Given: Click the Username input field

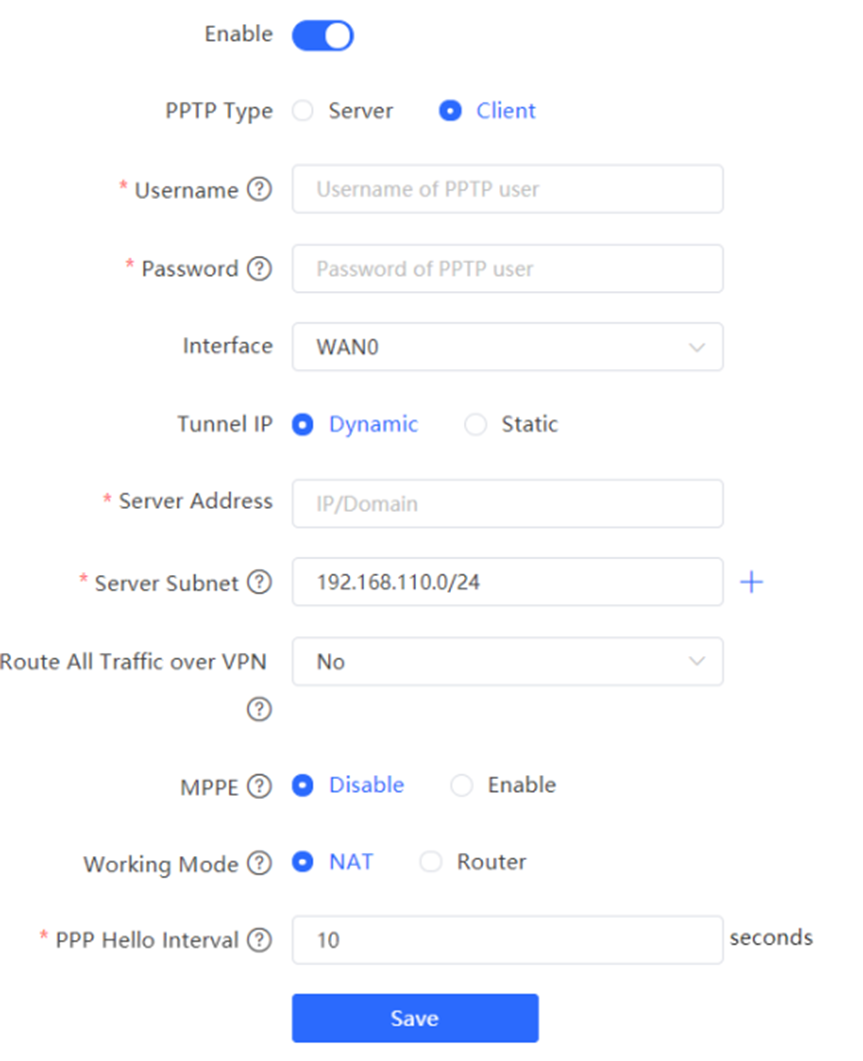Looking at the screenshot, I should [x=507, y=189].
